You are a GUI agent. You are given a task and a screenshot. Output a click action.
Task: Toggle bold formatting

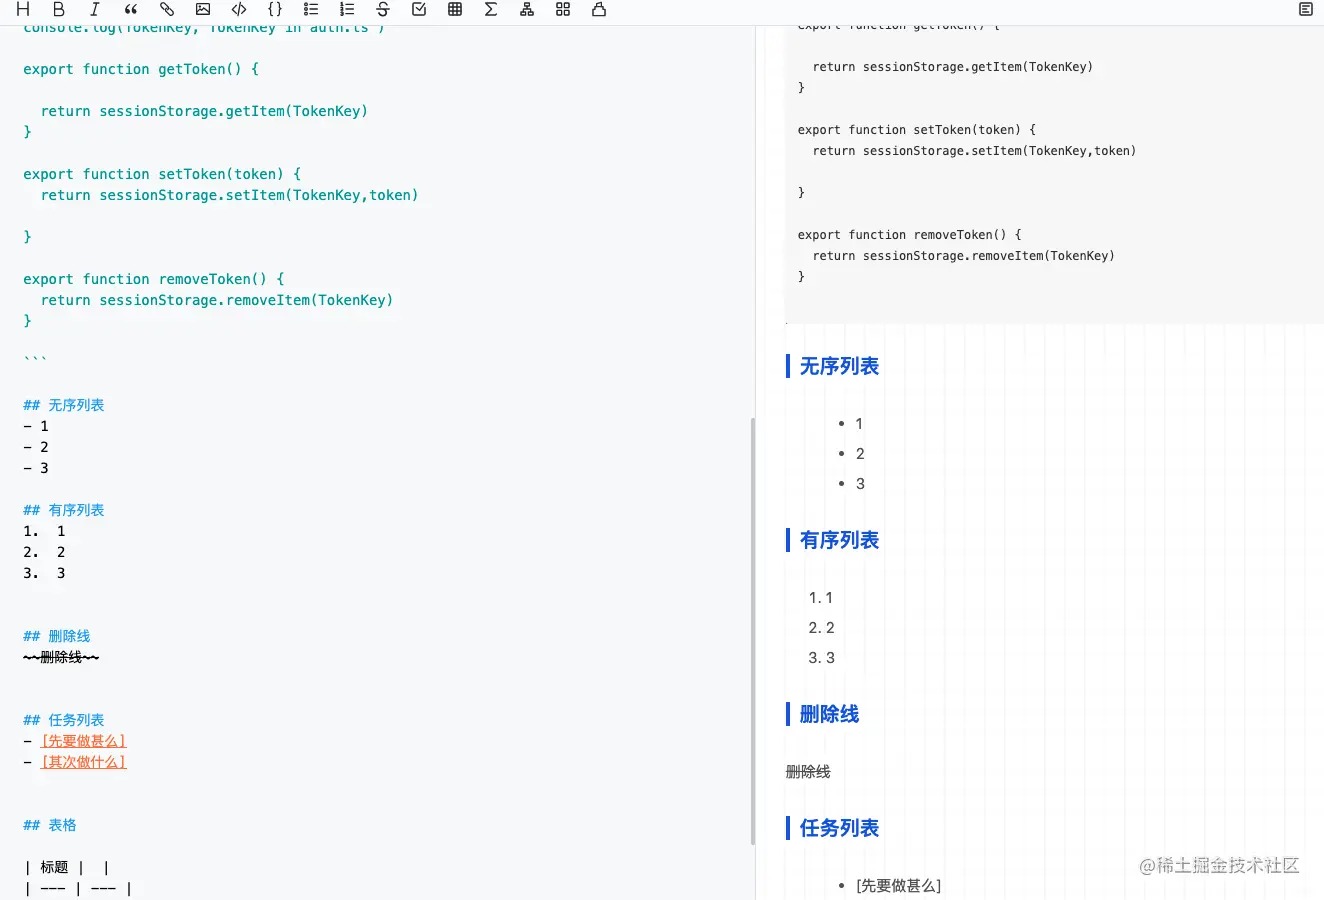[x=59, y=9]
